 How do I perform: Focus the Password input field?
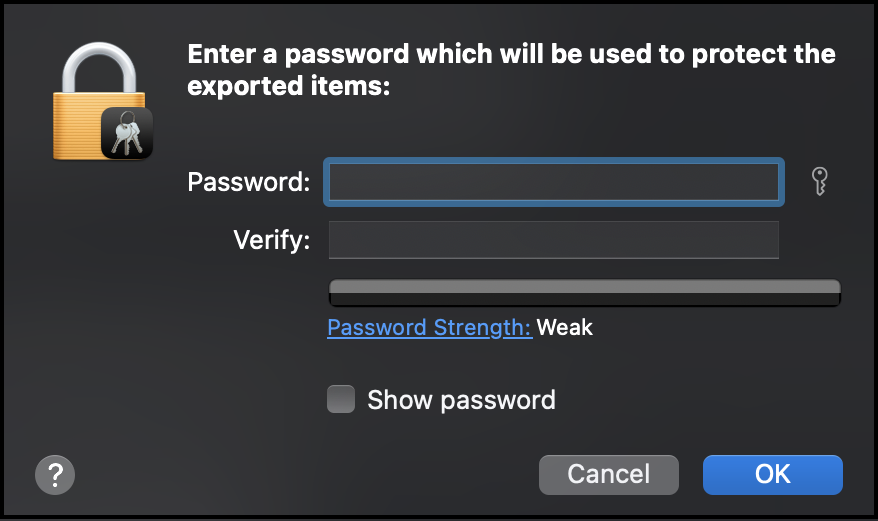[554, 182]
